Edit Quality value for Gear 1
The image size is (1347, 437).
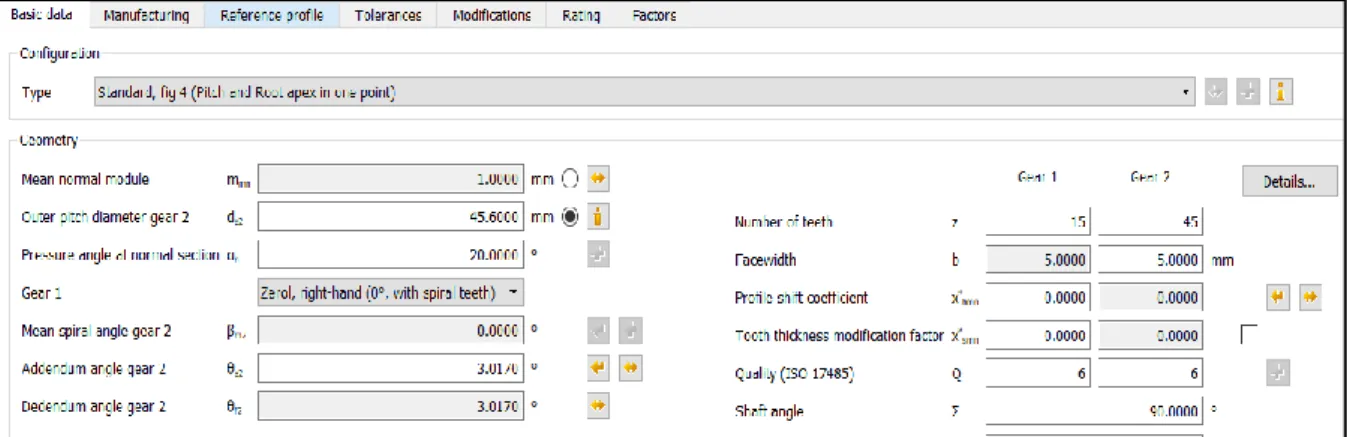[1038, 373]
